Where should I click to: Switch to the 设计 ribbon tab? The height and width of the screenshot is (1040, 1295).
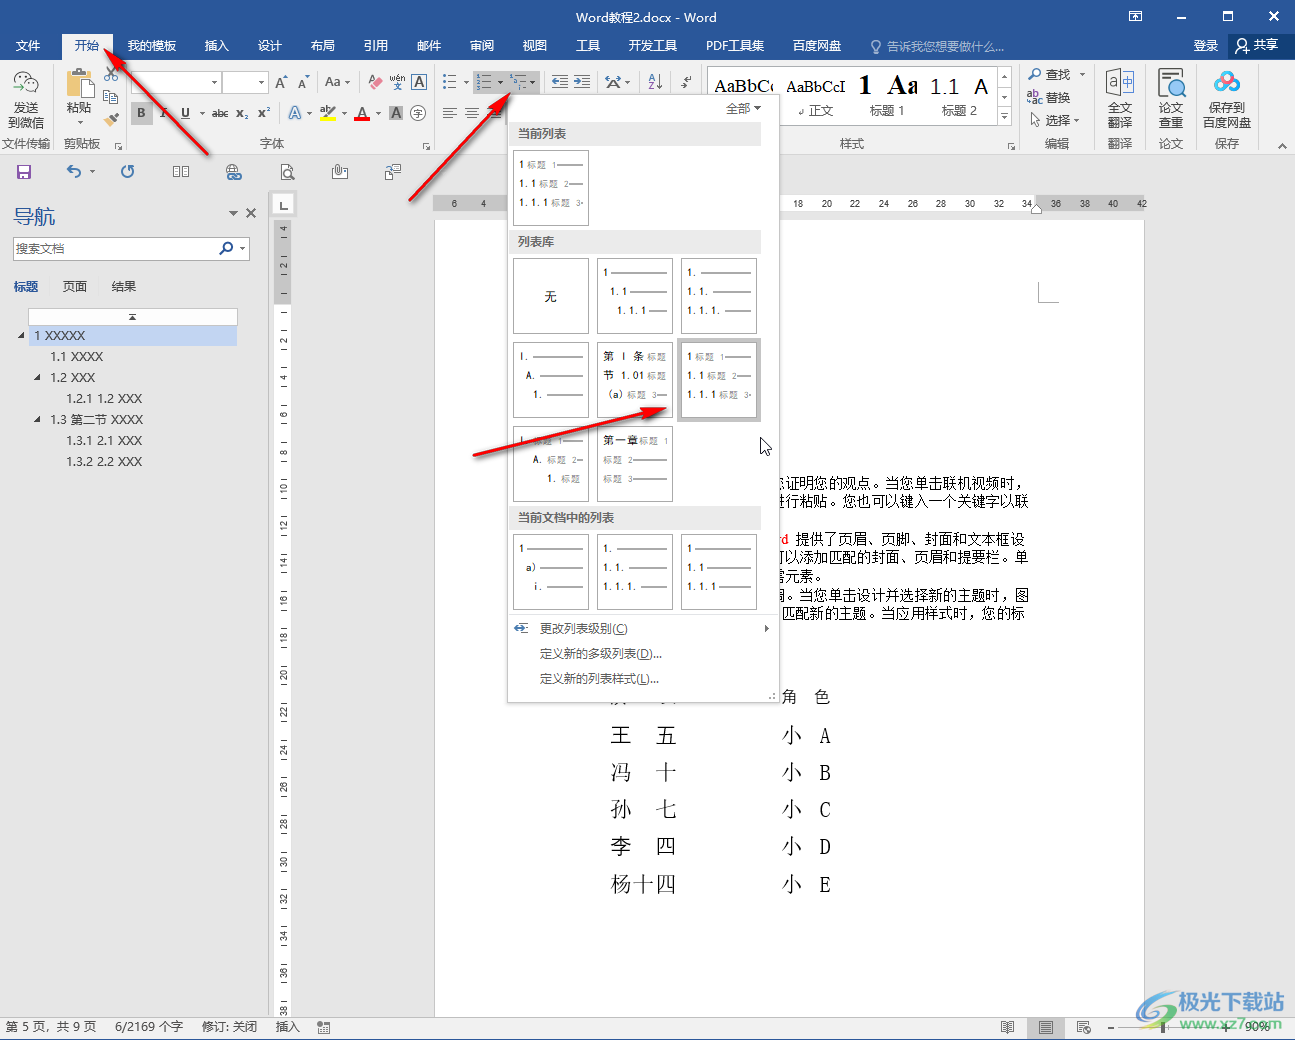click(x=270, y=46)
